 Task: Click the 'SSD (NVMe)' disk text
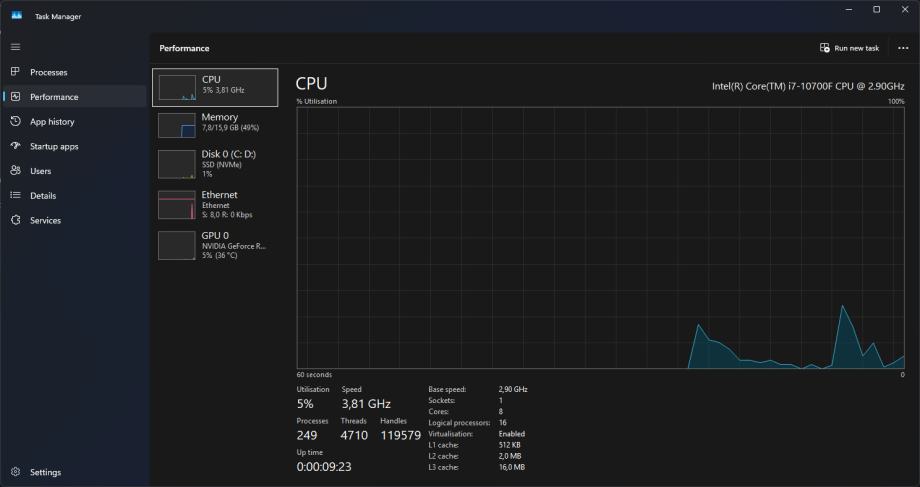pos(221,165)
